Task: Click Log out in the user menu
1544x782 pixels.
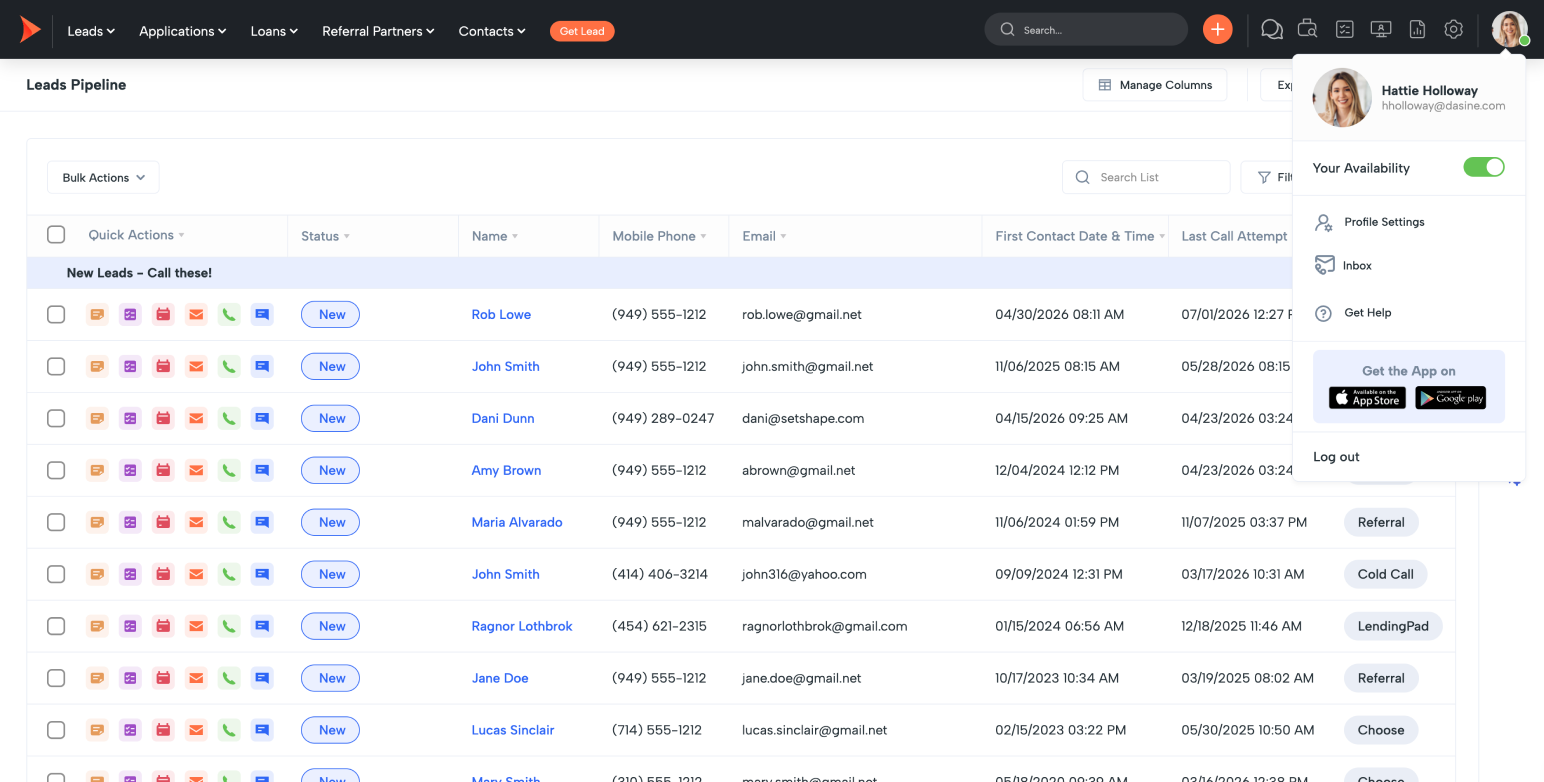Action: tap(1336, 457)
